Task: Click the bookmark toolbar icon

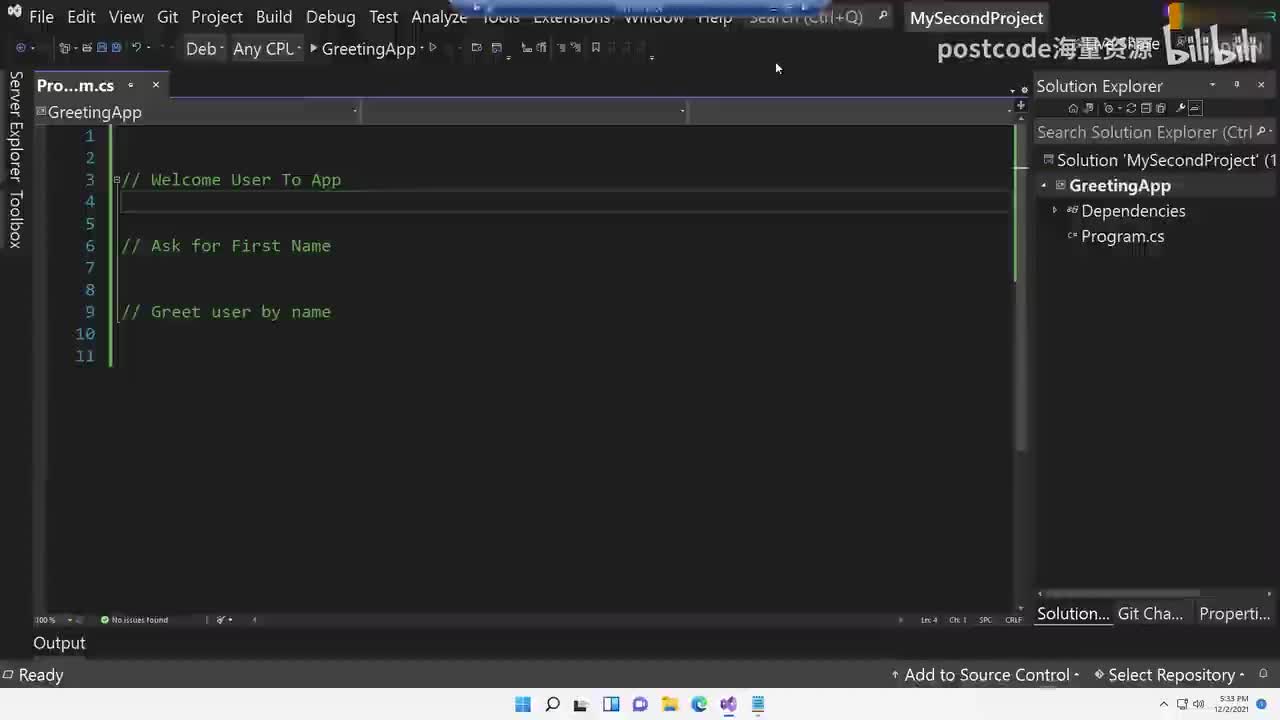Action: coord(596,48)
